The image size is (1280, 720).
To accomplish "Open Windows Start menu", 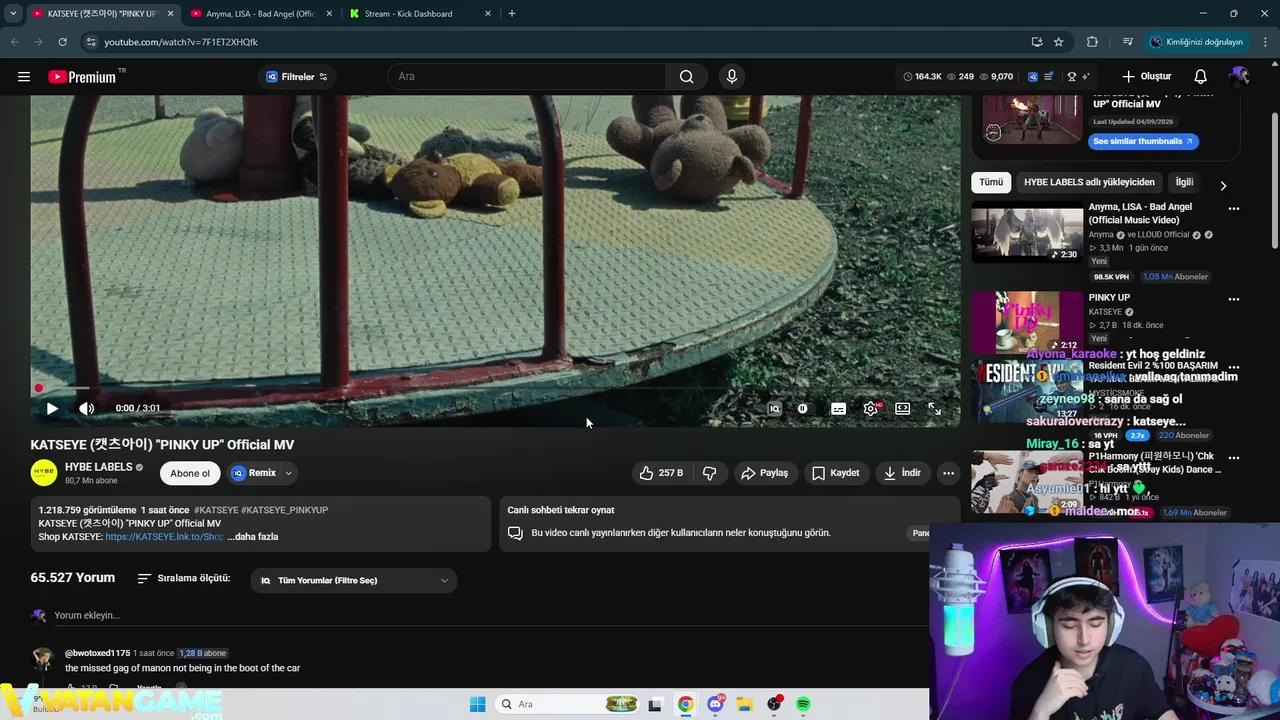I will (478, 704).
